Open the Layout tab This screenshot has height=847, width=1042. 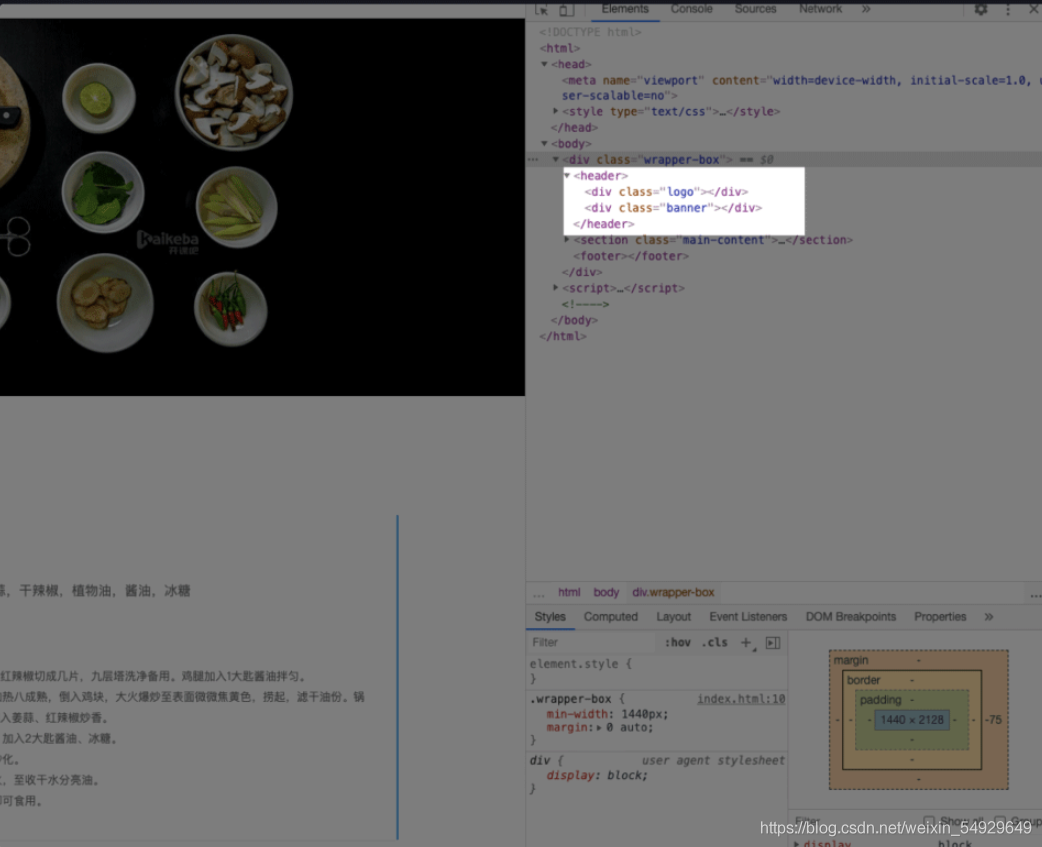pyautogui.click(x=673, y=616)
